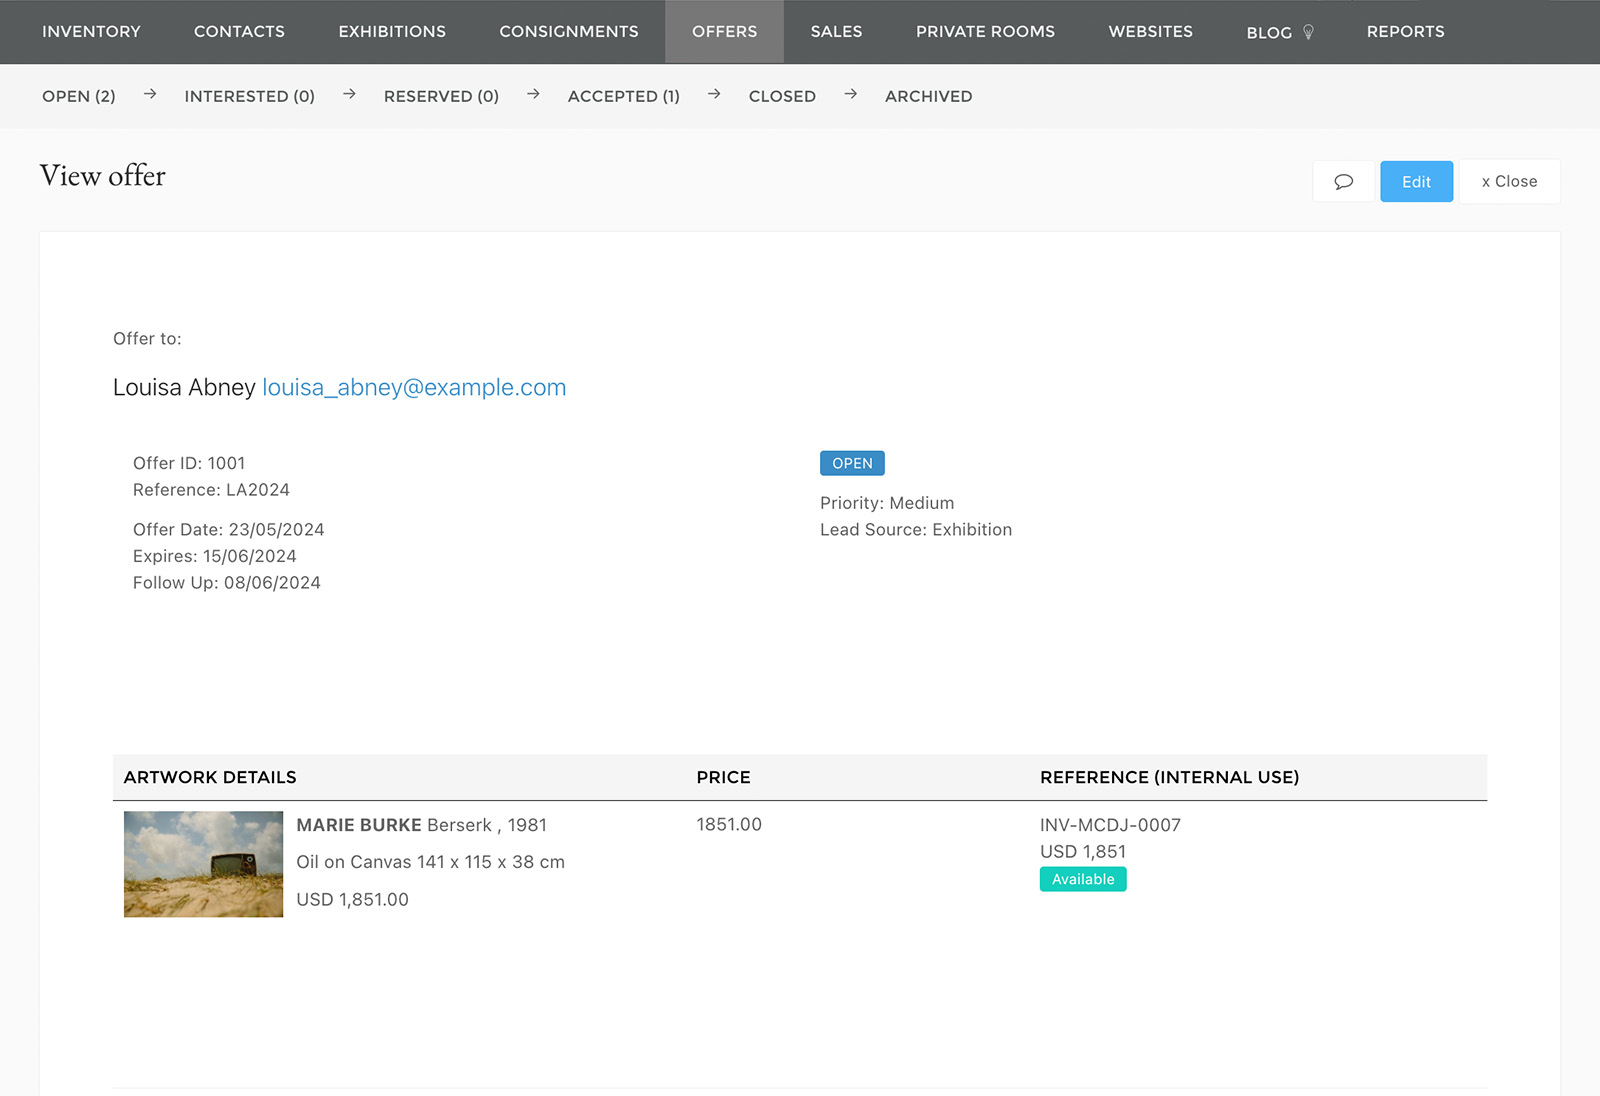1600x1096 pixels.
Task: Open the Inventory menu
Action: pyautogui.click(x=91, y=32)
